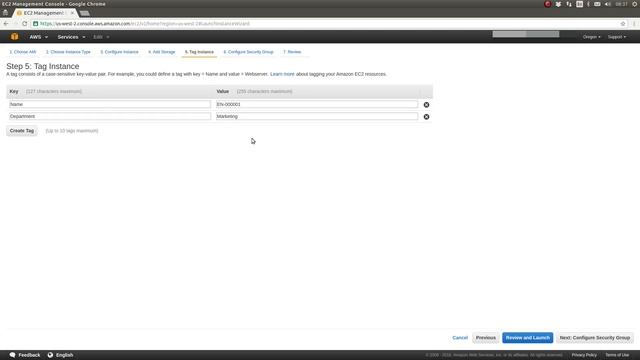Open the network connection indicator
Viewport: 640px width, 360px height.
pyautogui.click(x=569, y=4)
